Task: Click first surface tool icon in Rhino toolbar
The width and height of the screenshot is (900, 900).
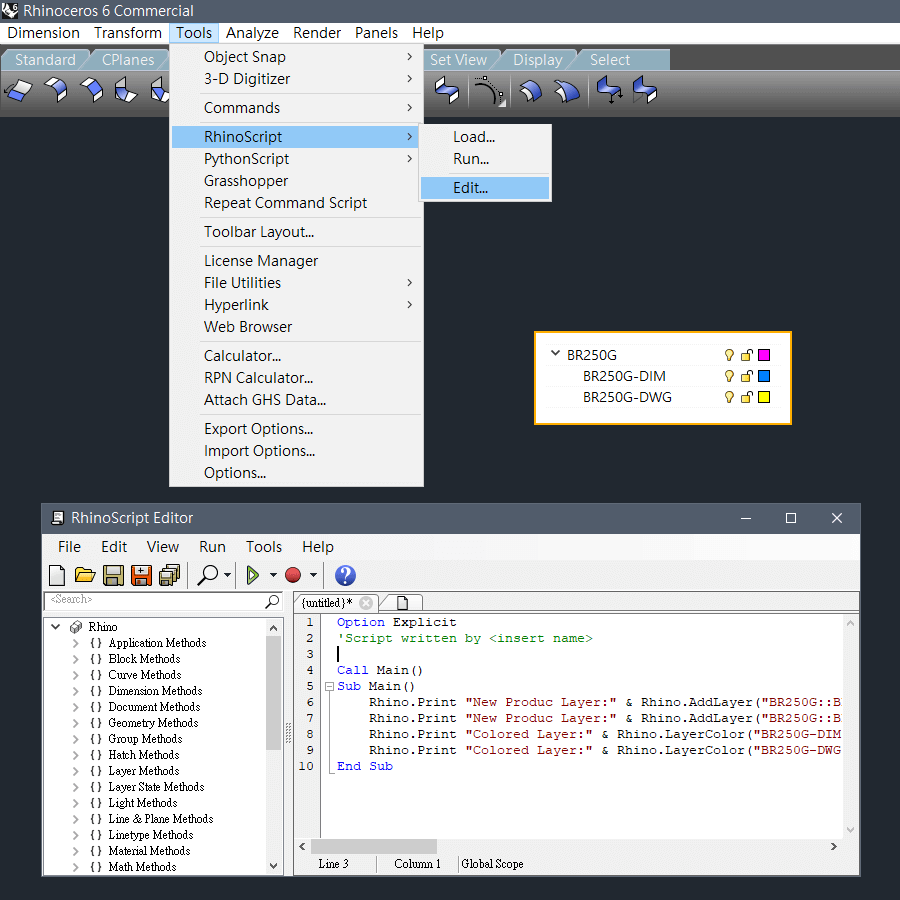Action: click(x=19, y=91)
